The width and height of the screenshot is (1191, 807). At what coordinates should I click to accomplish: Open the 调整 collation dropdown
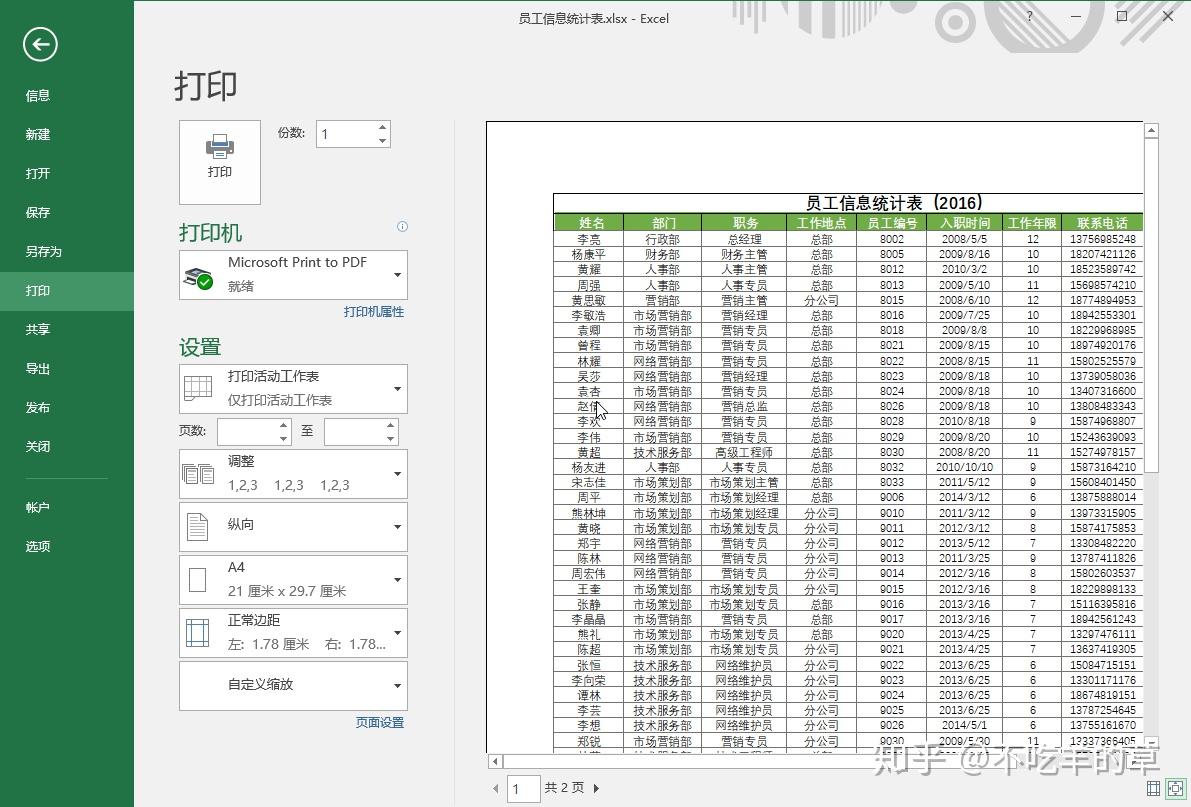click(x=293, y=473)
